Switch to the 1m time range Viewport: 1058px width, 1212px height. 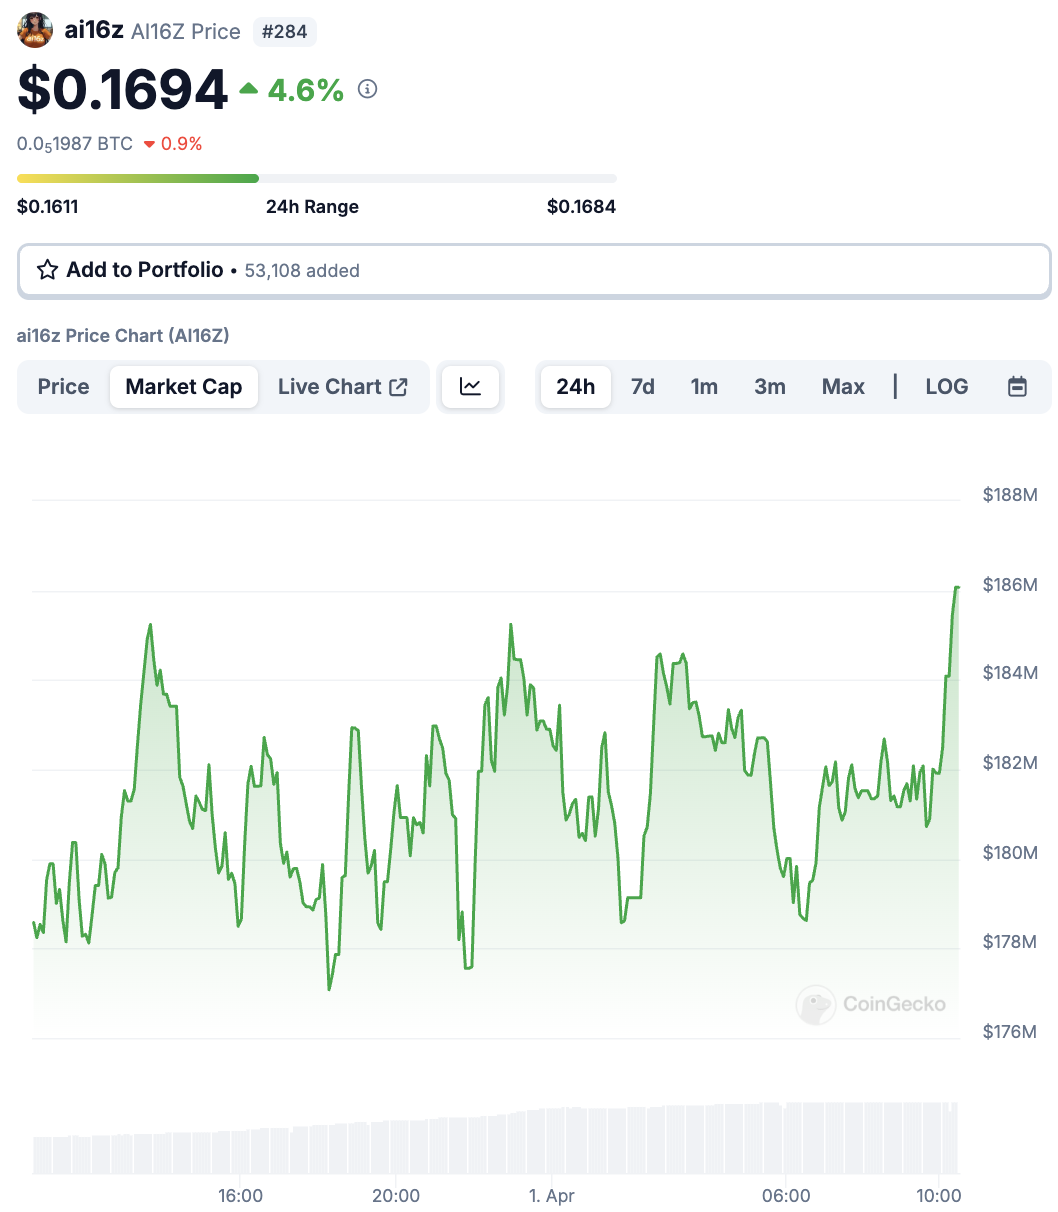tap(704, 387)
